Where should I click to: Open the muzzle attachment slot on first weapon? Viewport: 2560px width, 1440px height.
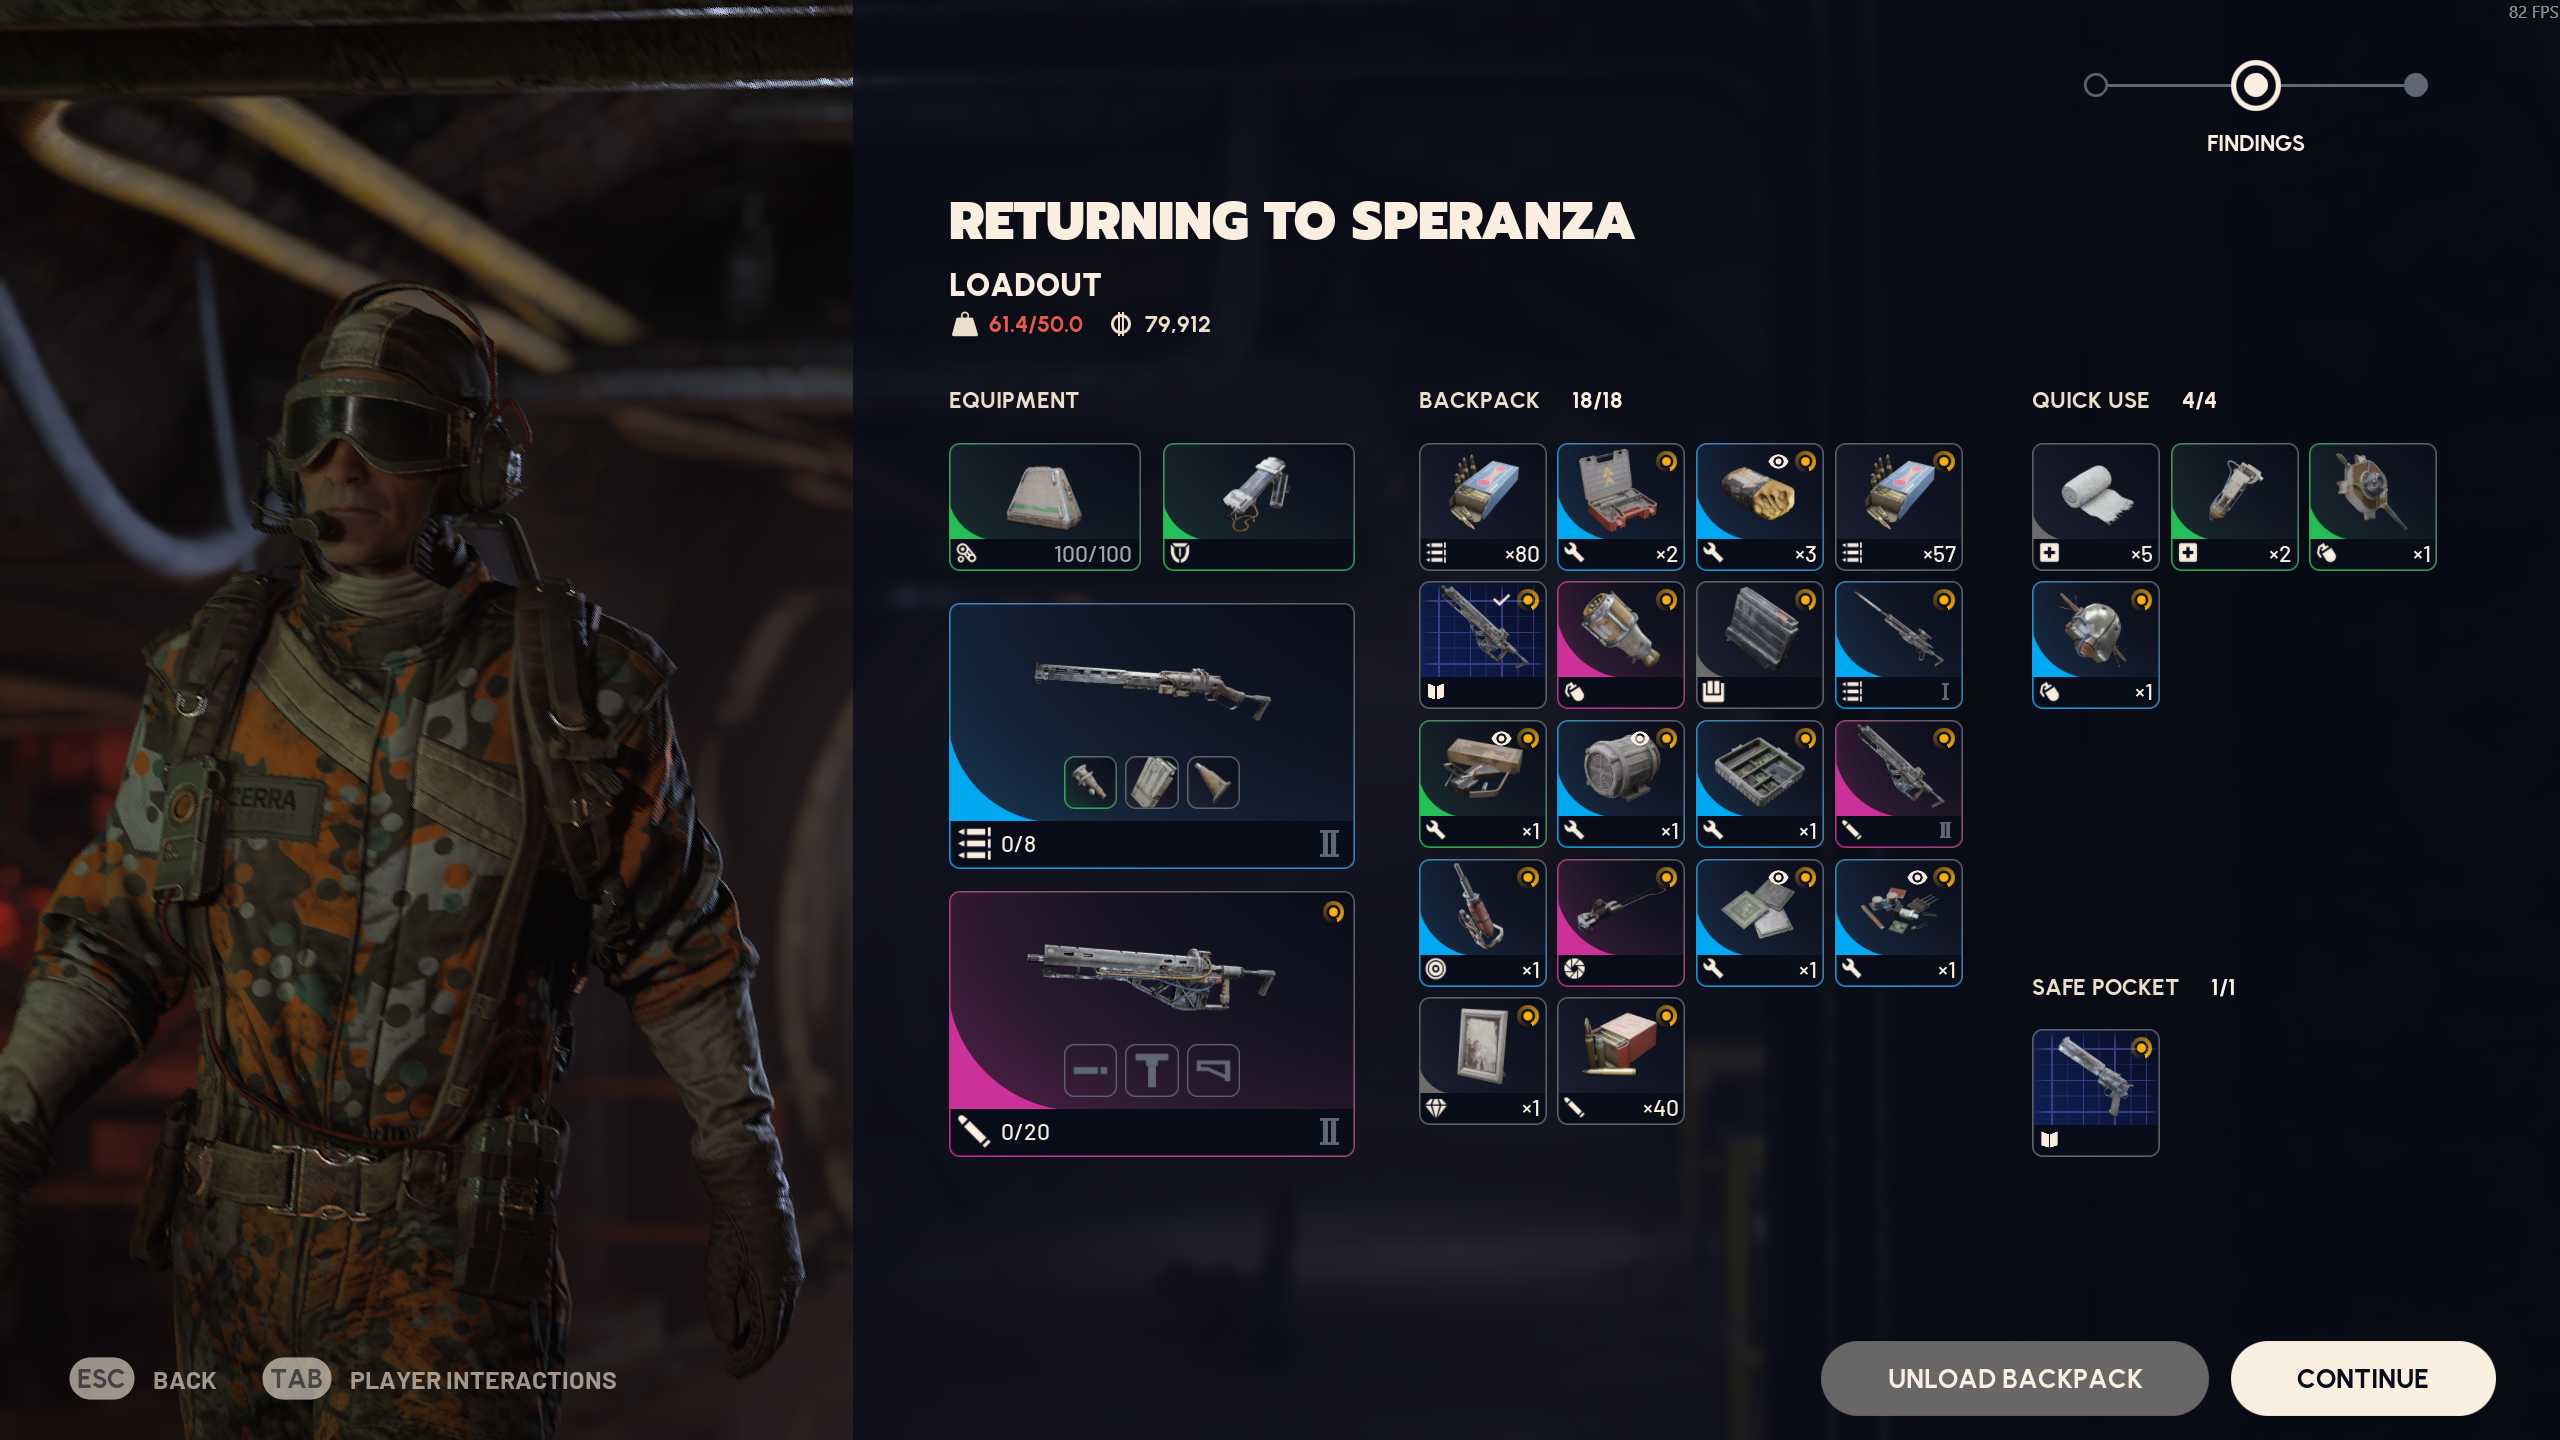1090,782
